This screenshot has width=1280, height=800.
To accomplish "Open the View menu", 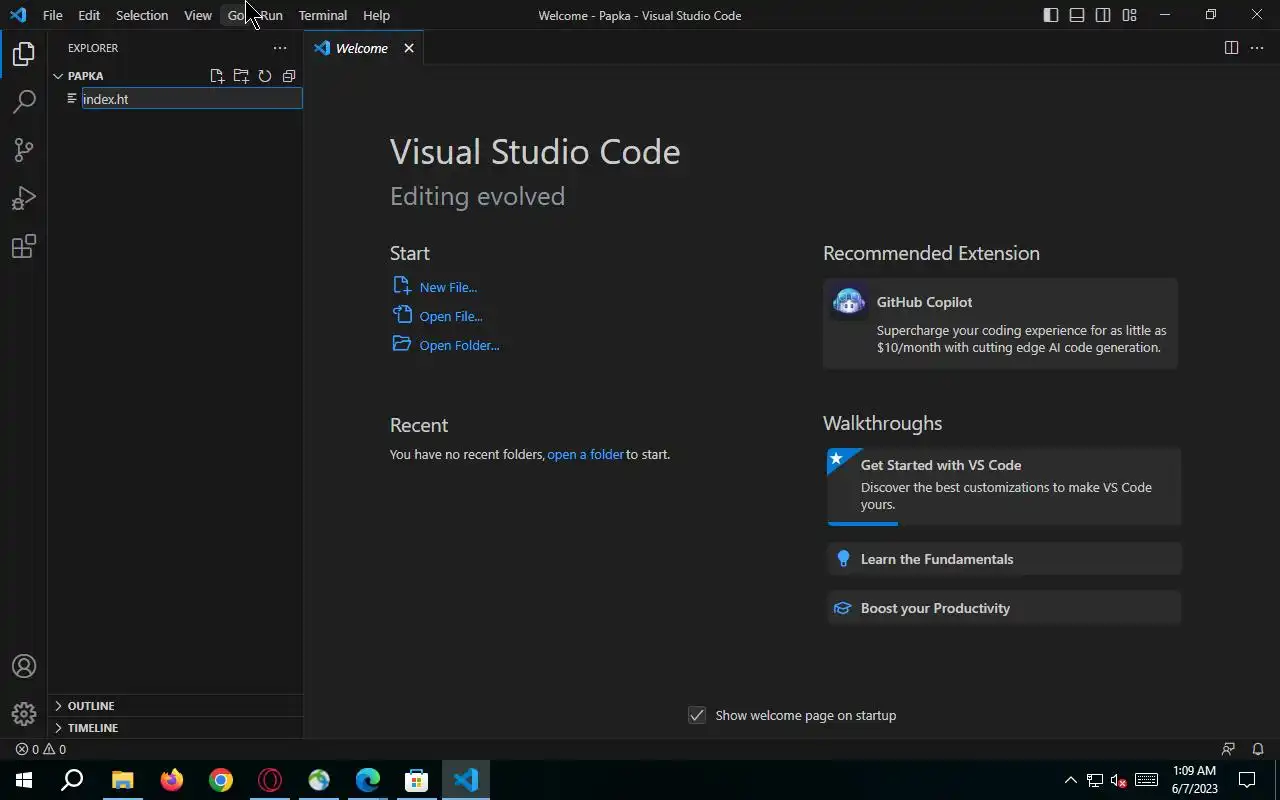I will (198, 15).
